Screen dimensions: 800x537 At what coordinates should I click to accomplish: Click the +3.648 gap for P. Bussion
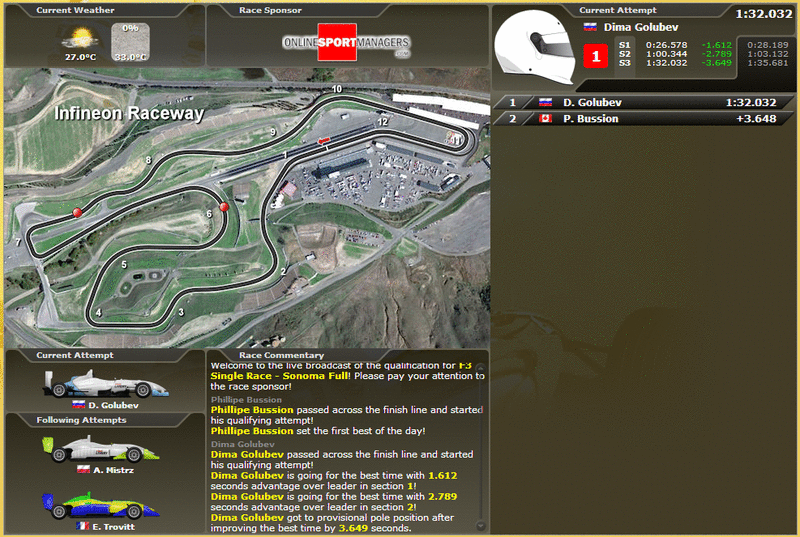click(756, 119)
